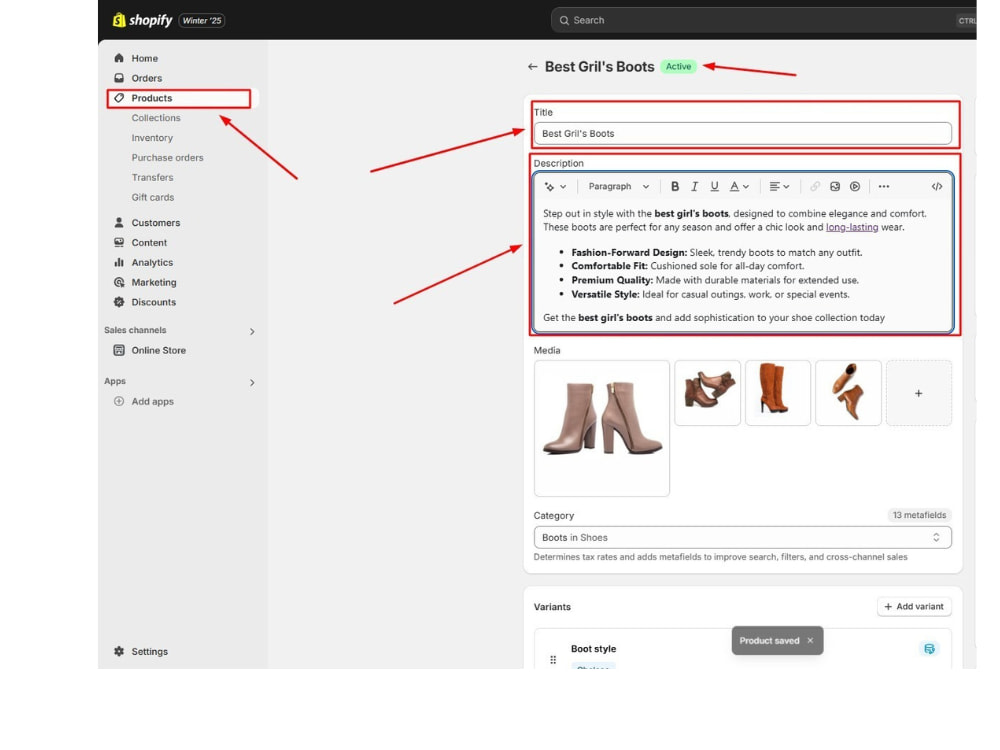The image size is (1000, 750).
Task: Click the insert link icon
Action: coord(815,186)
